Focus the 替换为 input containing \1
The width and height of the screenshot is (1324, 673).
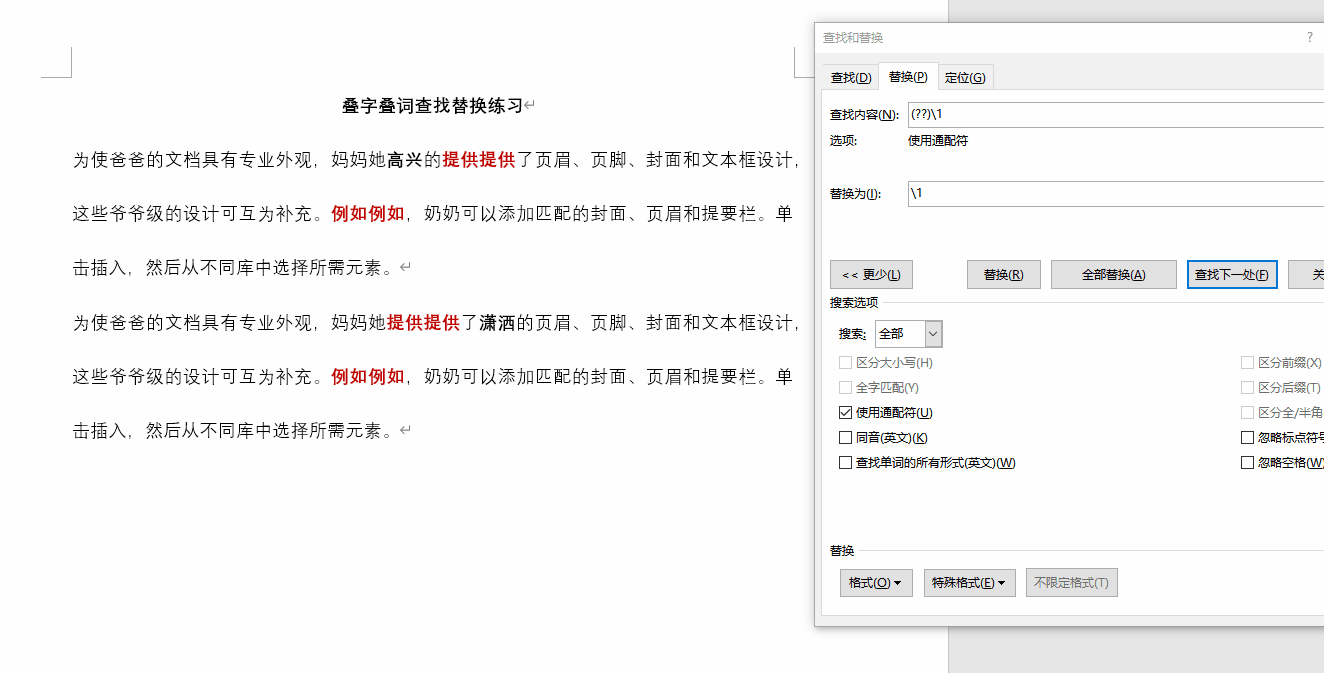tap(1116, 193)
